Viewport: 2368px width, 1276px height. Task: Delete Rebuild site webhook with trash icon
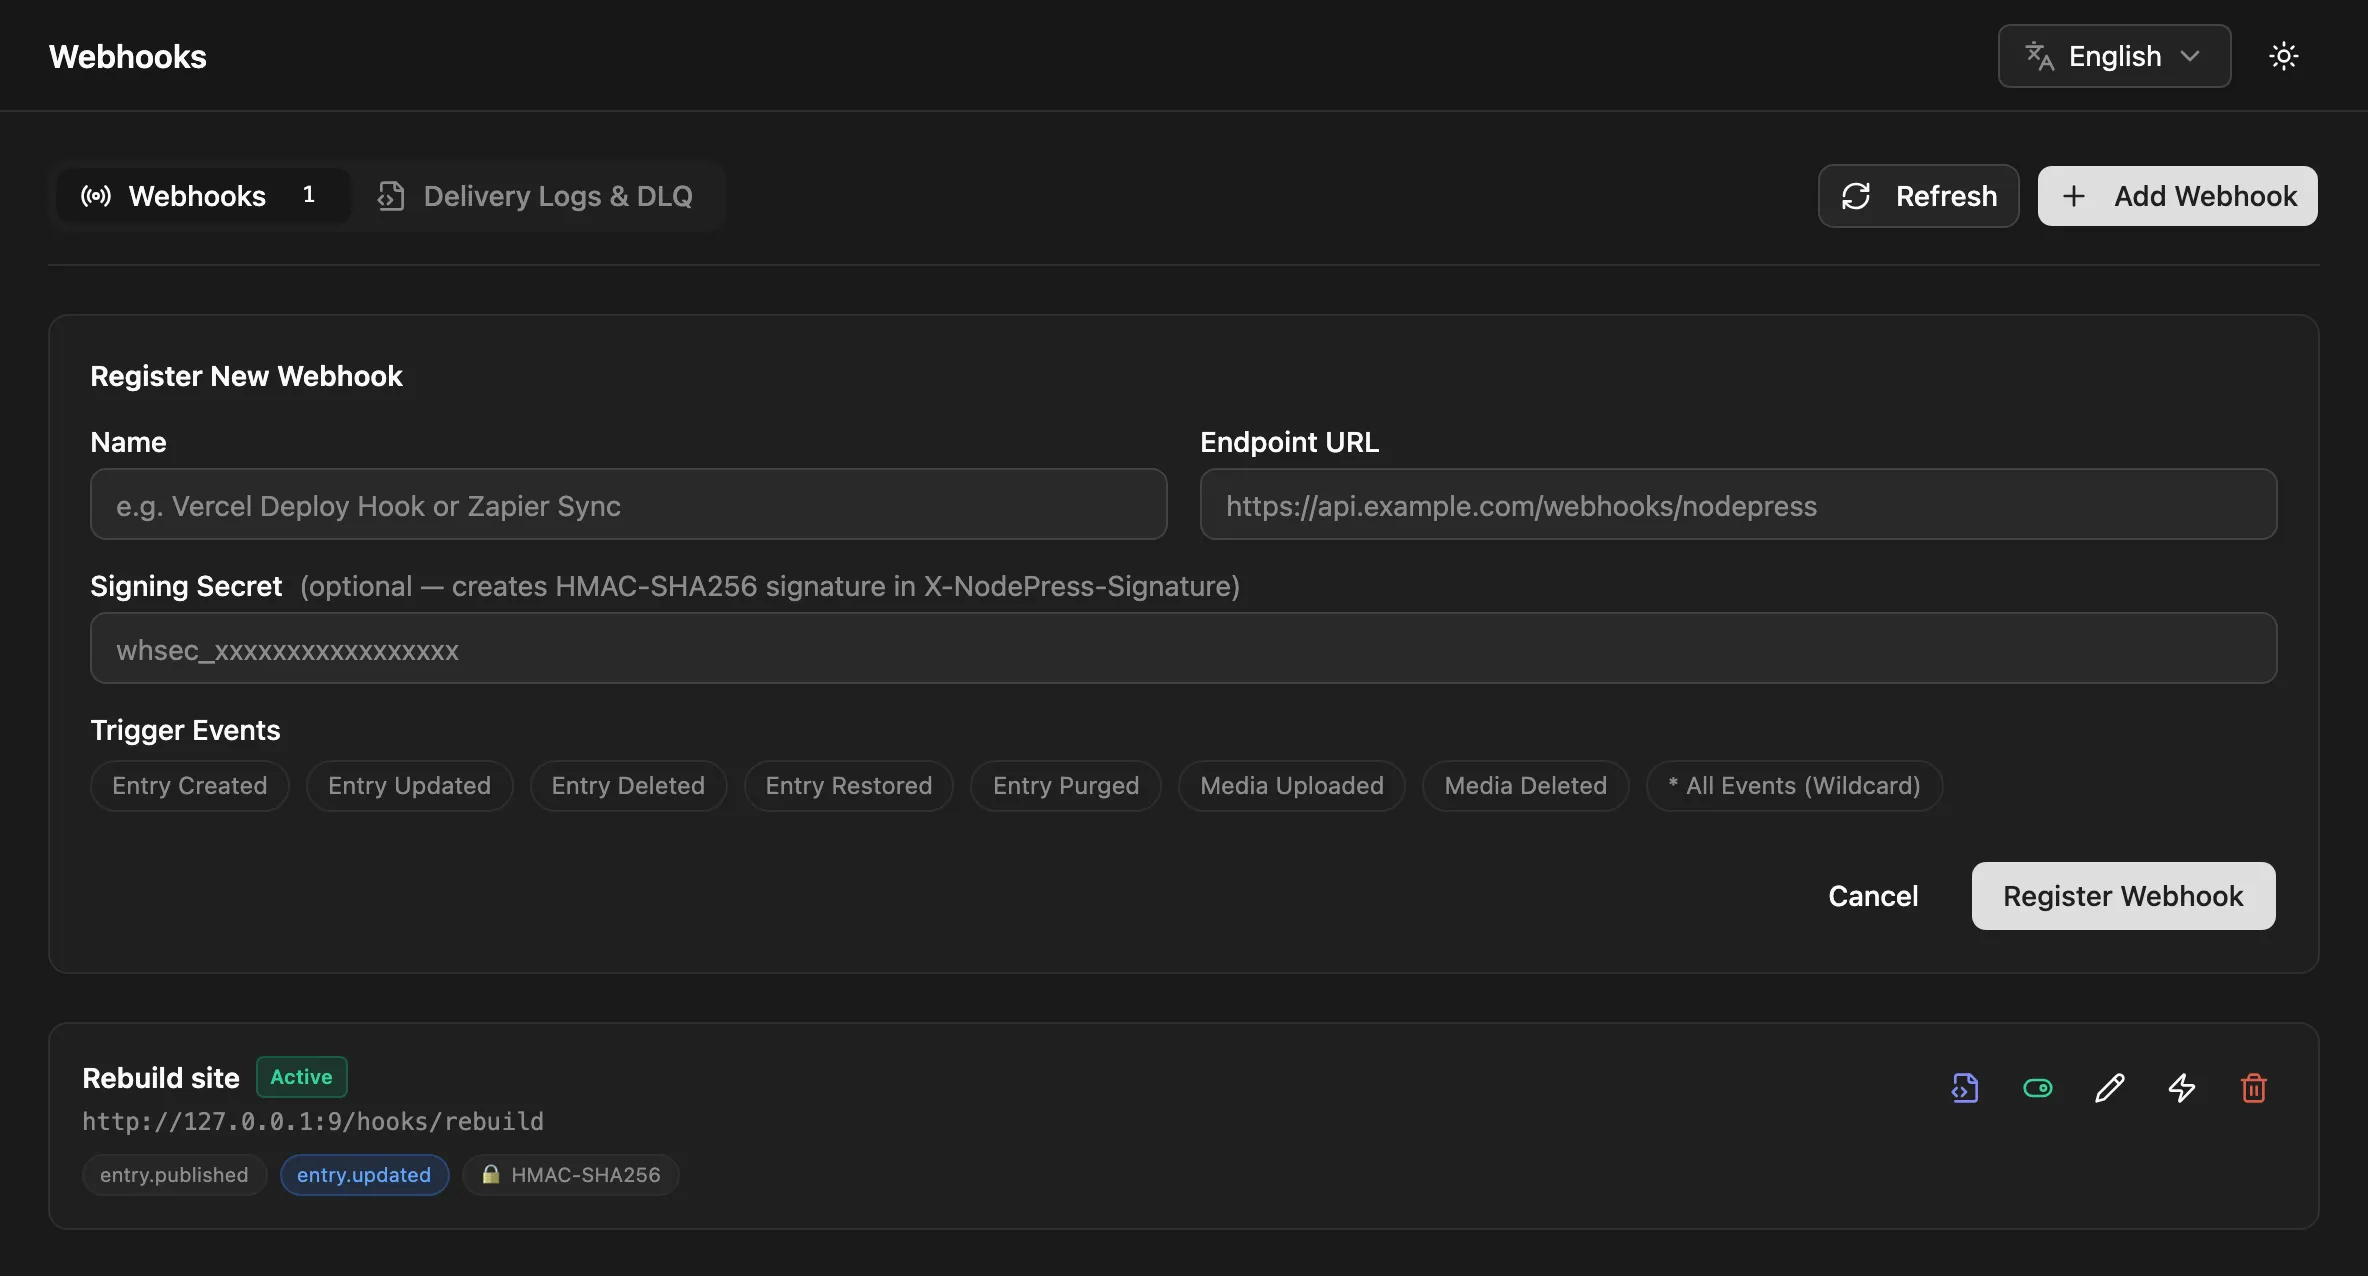point(2253,1087)
